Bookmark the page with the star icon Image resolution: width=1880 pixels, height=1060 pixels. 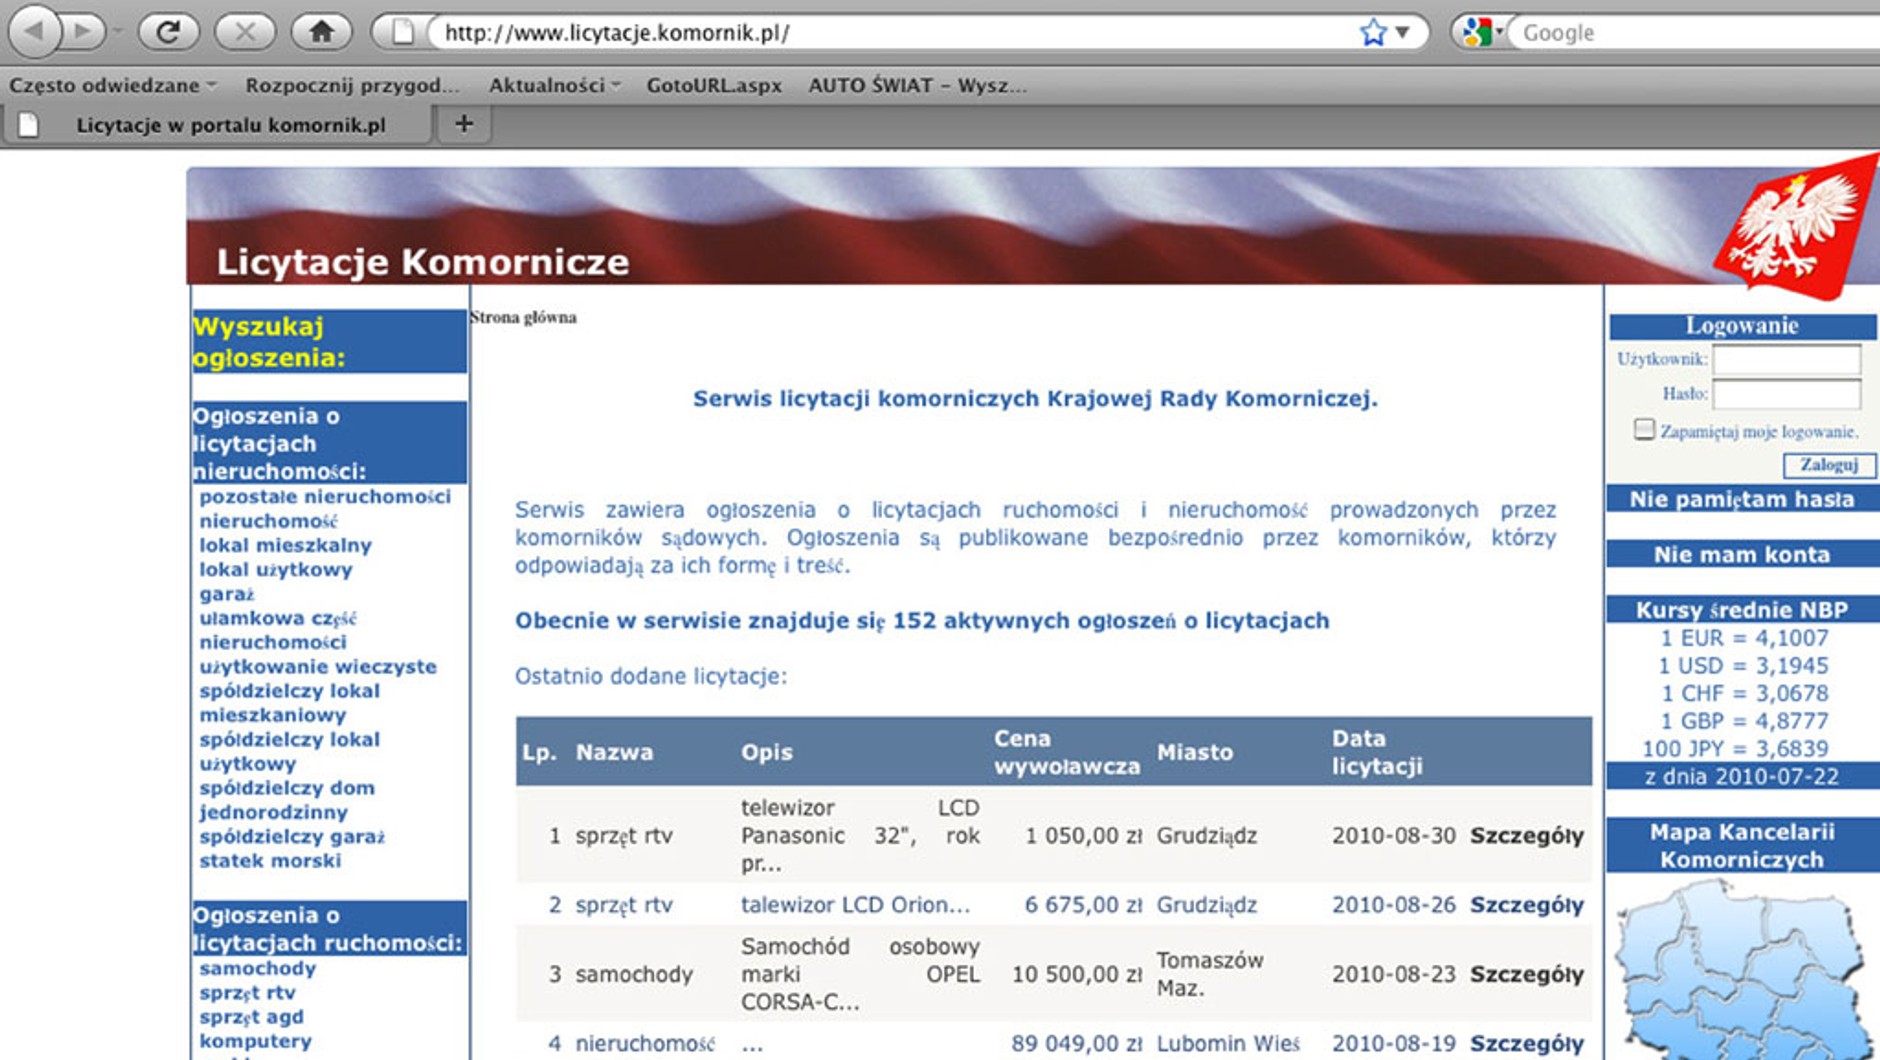coord(1373,33)
